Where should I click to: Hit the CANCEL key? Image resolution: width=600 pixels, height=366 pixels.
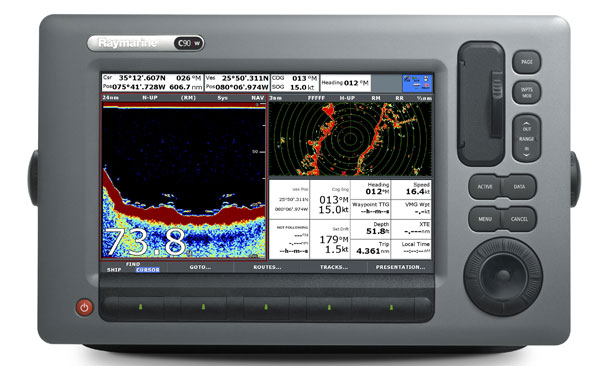(x=519, y=219)
